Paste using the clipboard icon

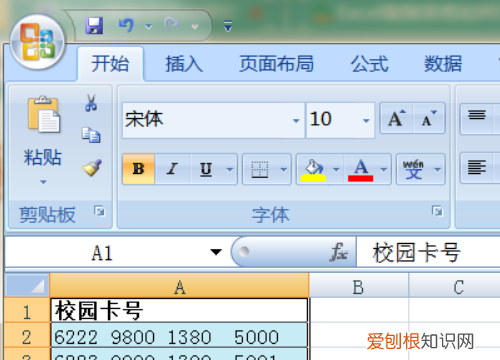coord(43,115)
